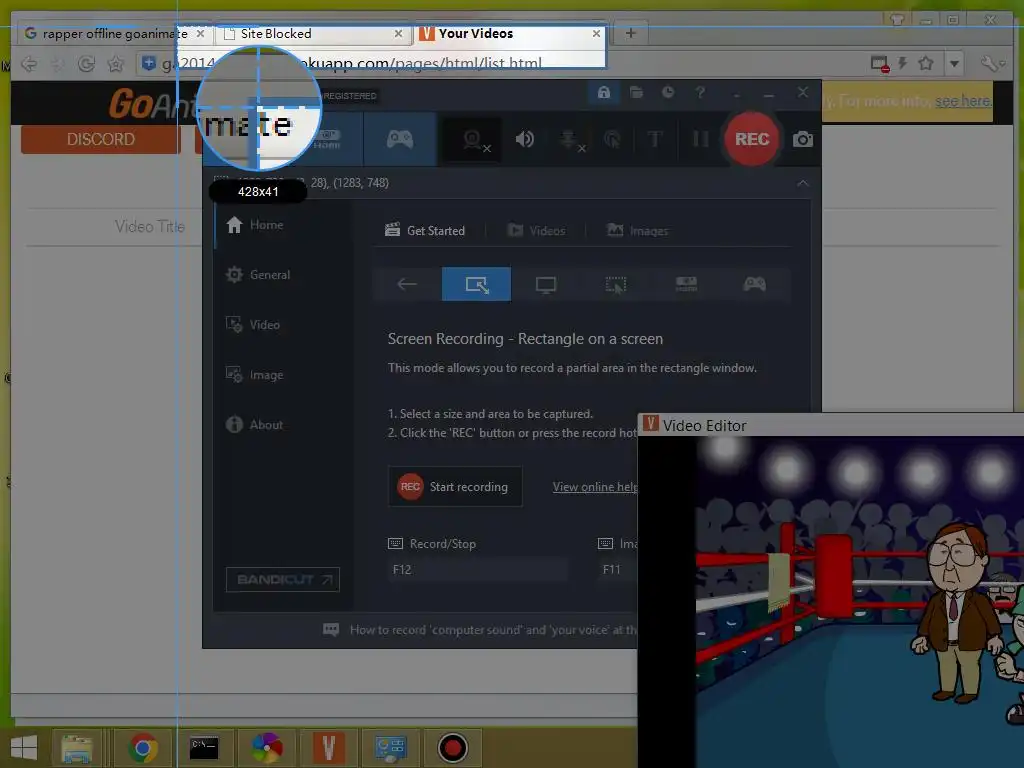Click the image capture hotkey field showing F11
Viewport: 1024px width, 768px height.
click(x=618, y=569)
